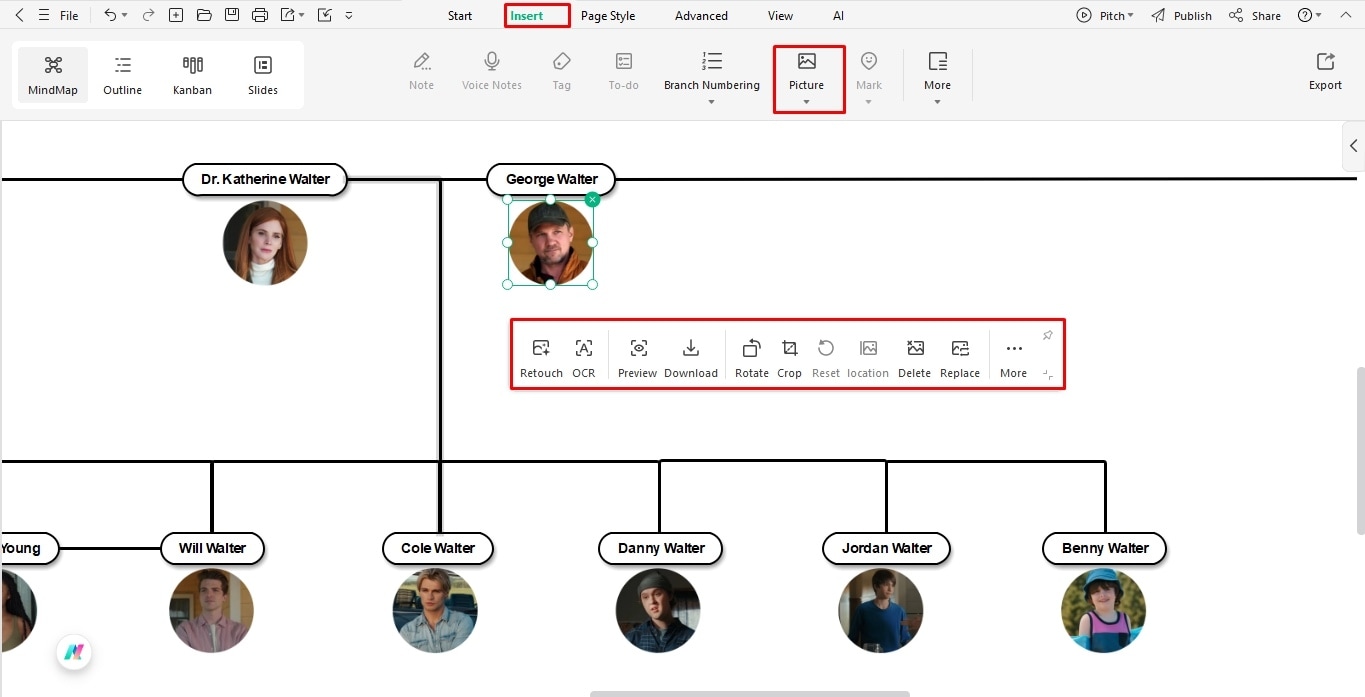Screen dimensions: 1365x697
Task: Download the selected image
Action: click(690, 355)
